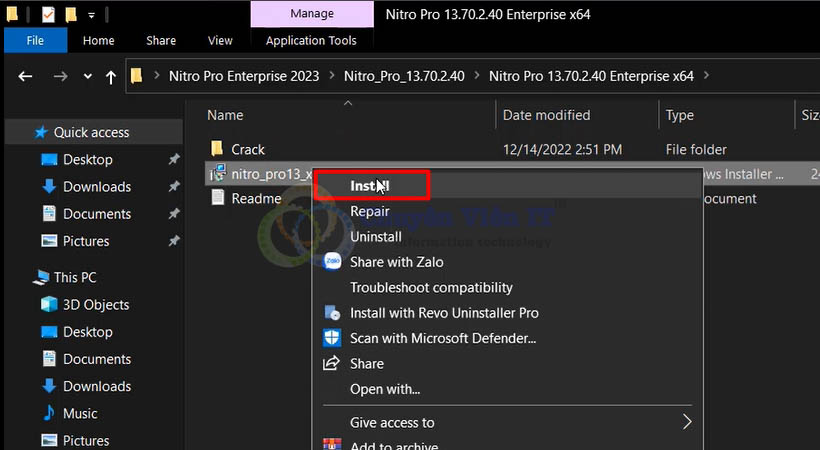Click the address bar folder icon
Image resolution: width=820 pixels, height=450 pixels.
[x=136, y=76]
